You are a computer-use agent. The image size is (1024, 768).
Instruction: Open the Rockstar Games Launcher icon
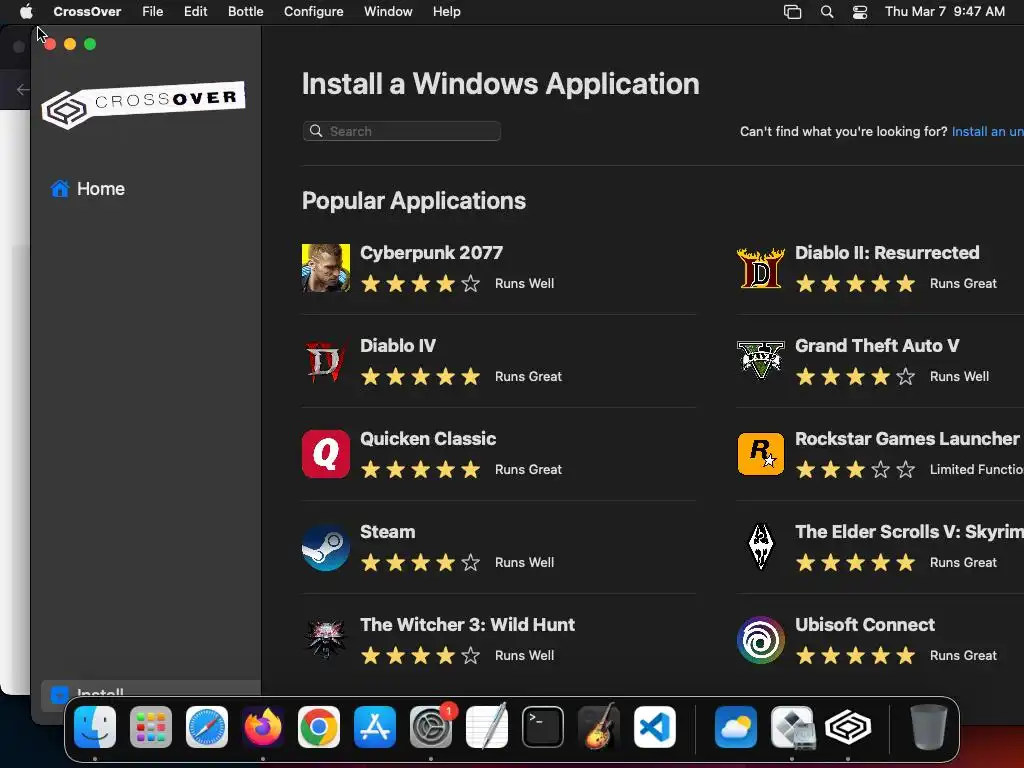tap(760, 454)
